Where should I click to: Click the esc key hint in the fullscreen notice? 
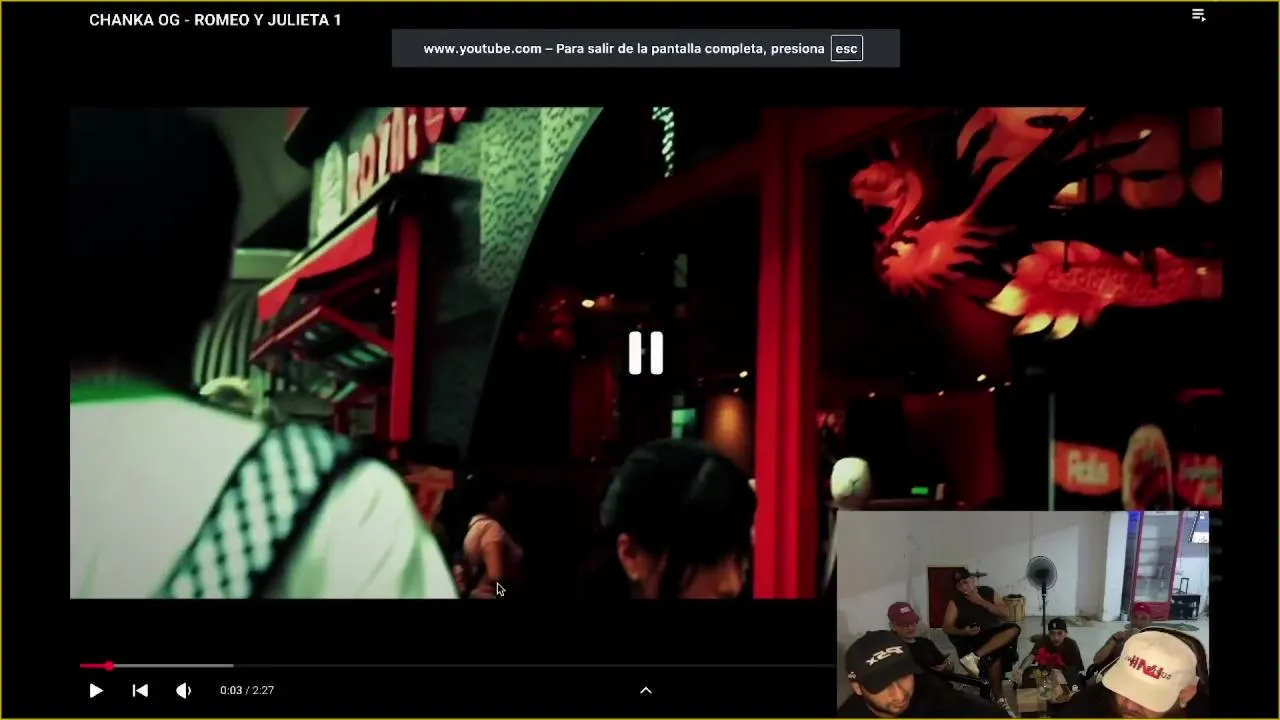[x=846, y=48]
